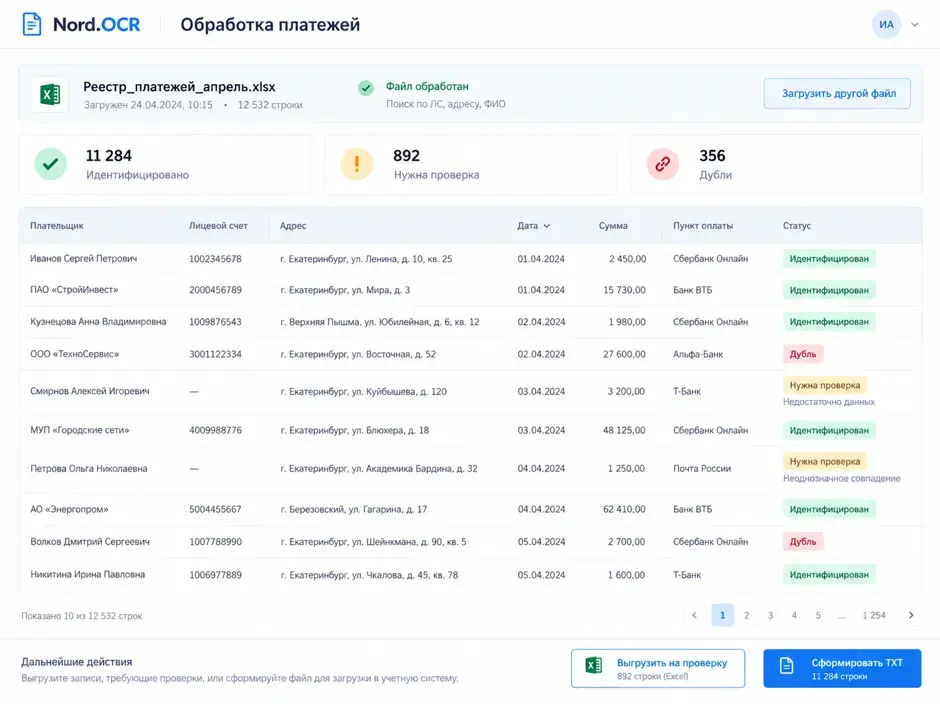940x704 pixels.
Task: Open the ИА user avatar
Action: point(886,25)
